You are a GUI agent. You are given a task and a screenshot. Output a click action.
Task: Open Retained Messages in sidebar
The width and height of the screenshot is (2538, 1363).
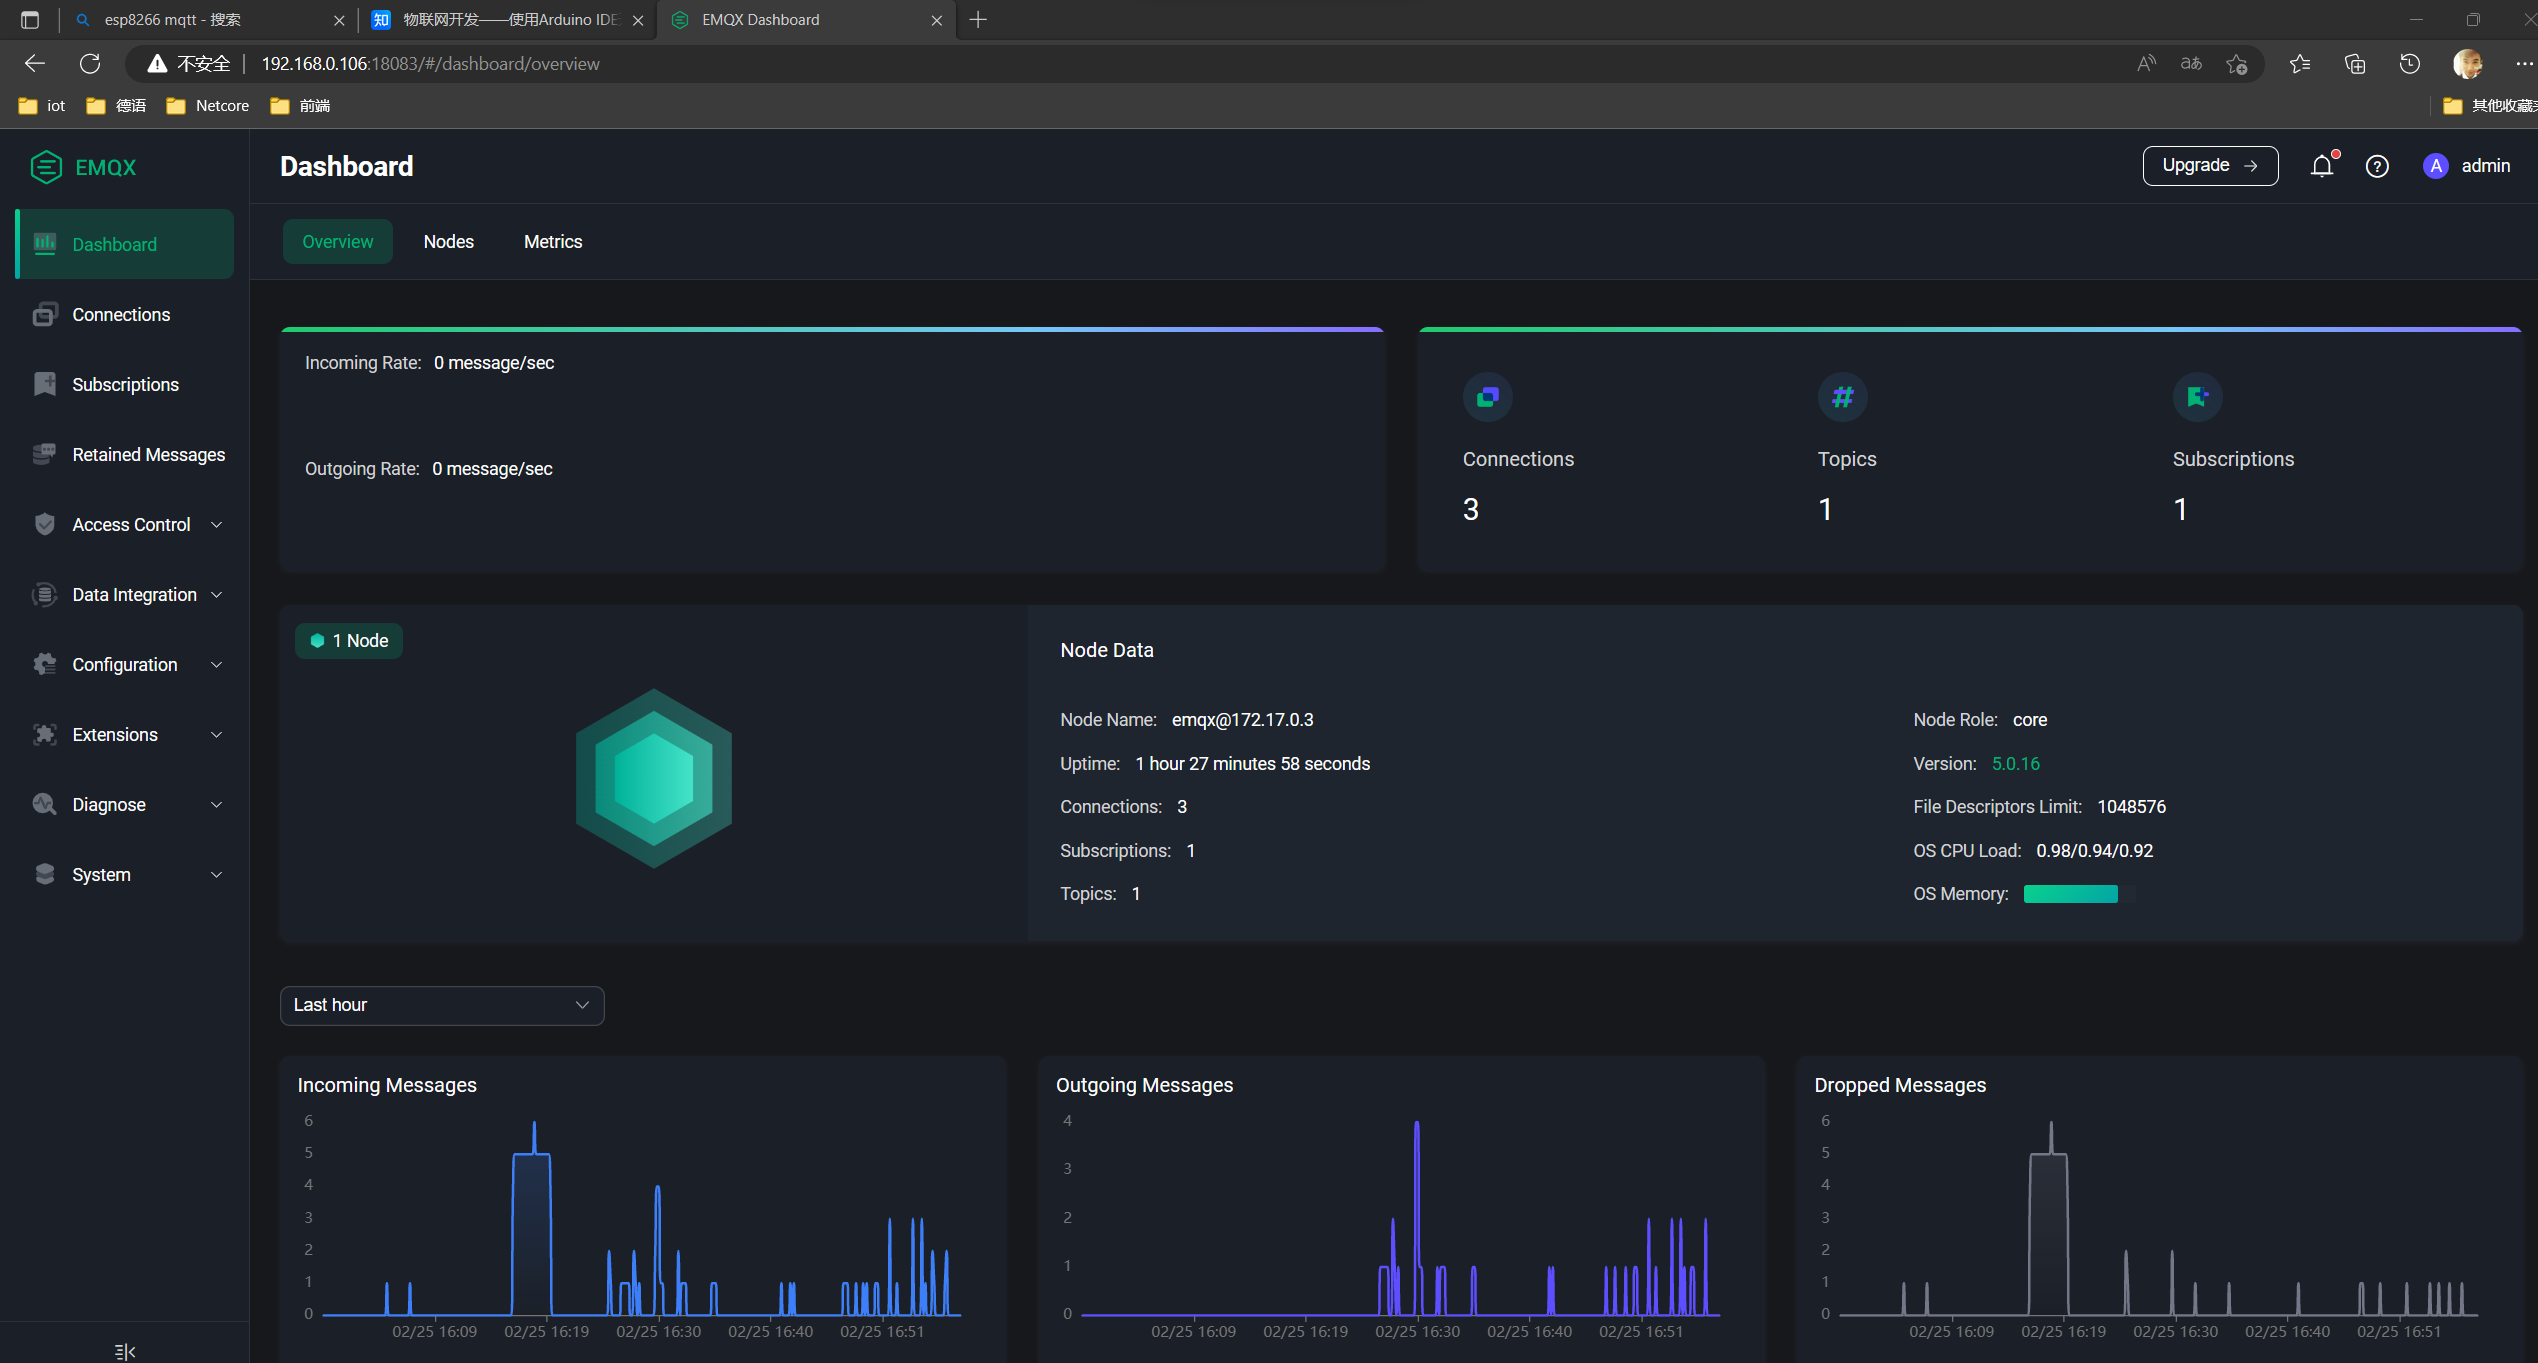(125, 455)
